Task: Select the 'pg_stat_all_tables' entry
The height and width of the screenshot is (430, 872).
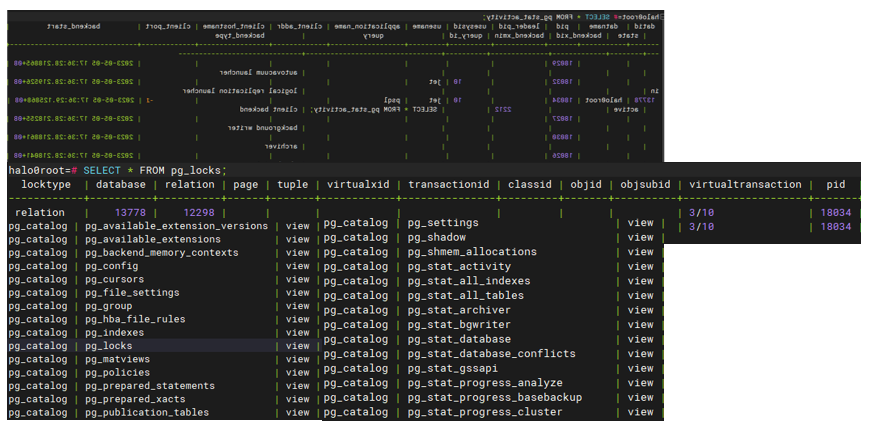Action: [465, 295]
